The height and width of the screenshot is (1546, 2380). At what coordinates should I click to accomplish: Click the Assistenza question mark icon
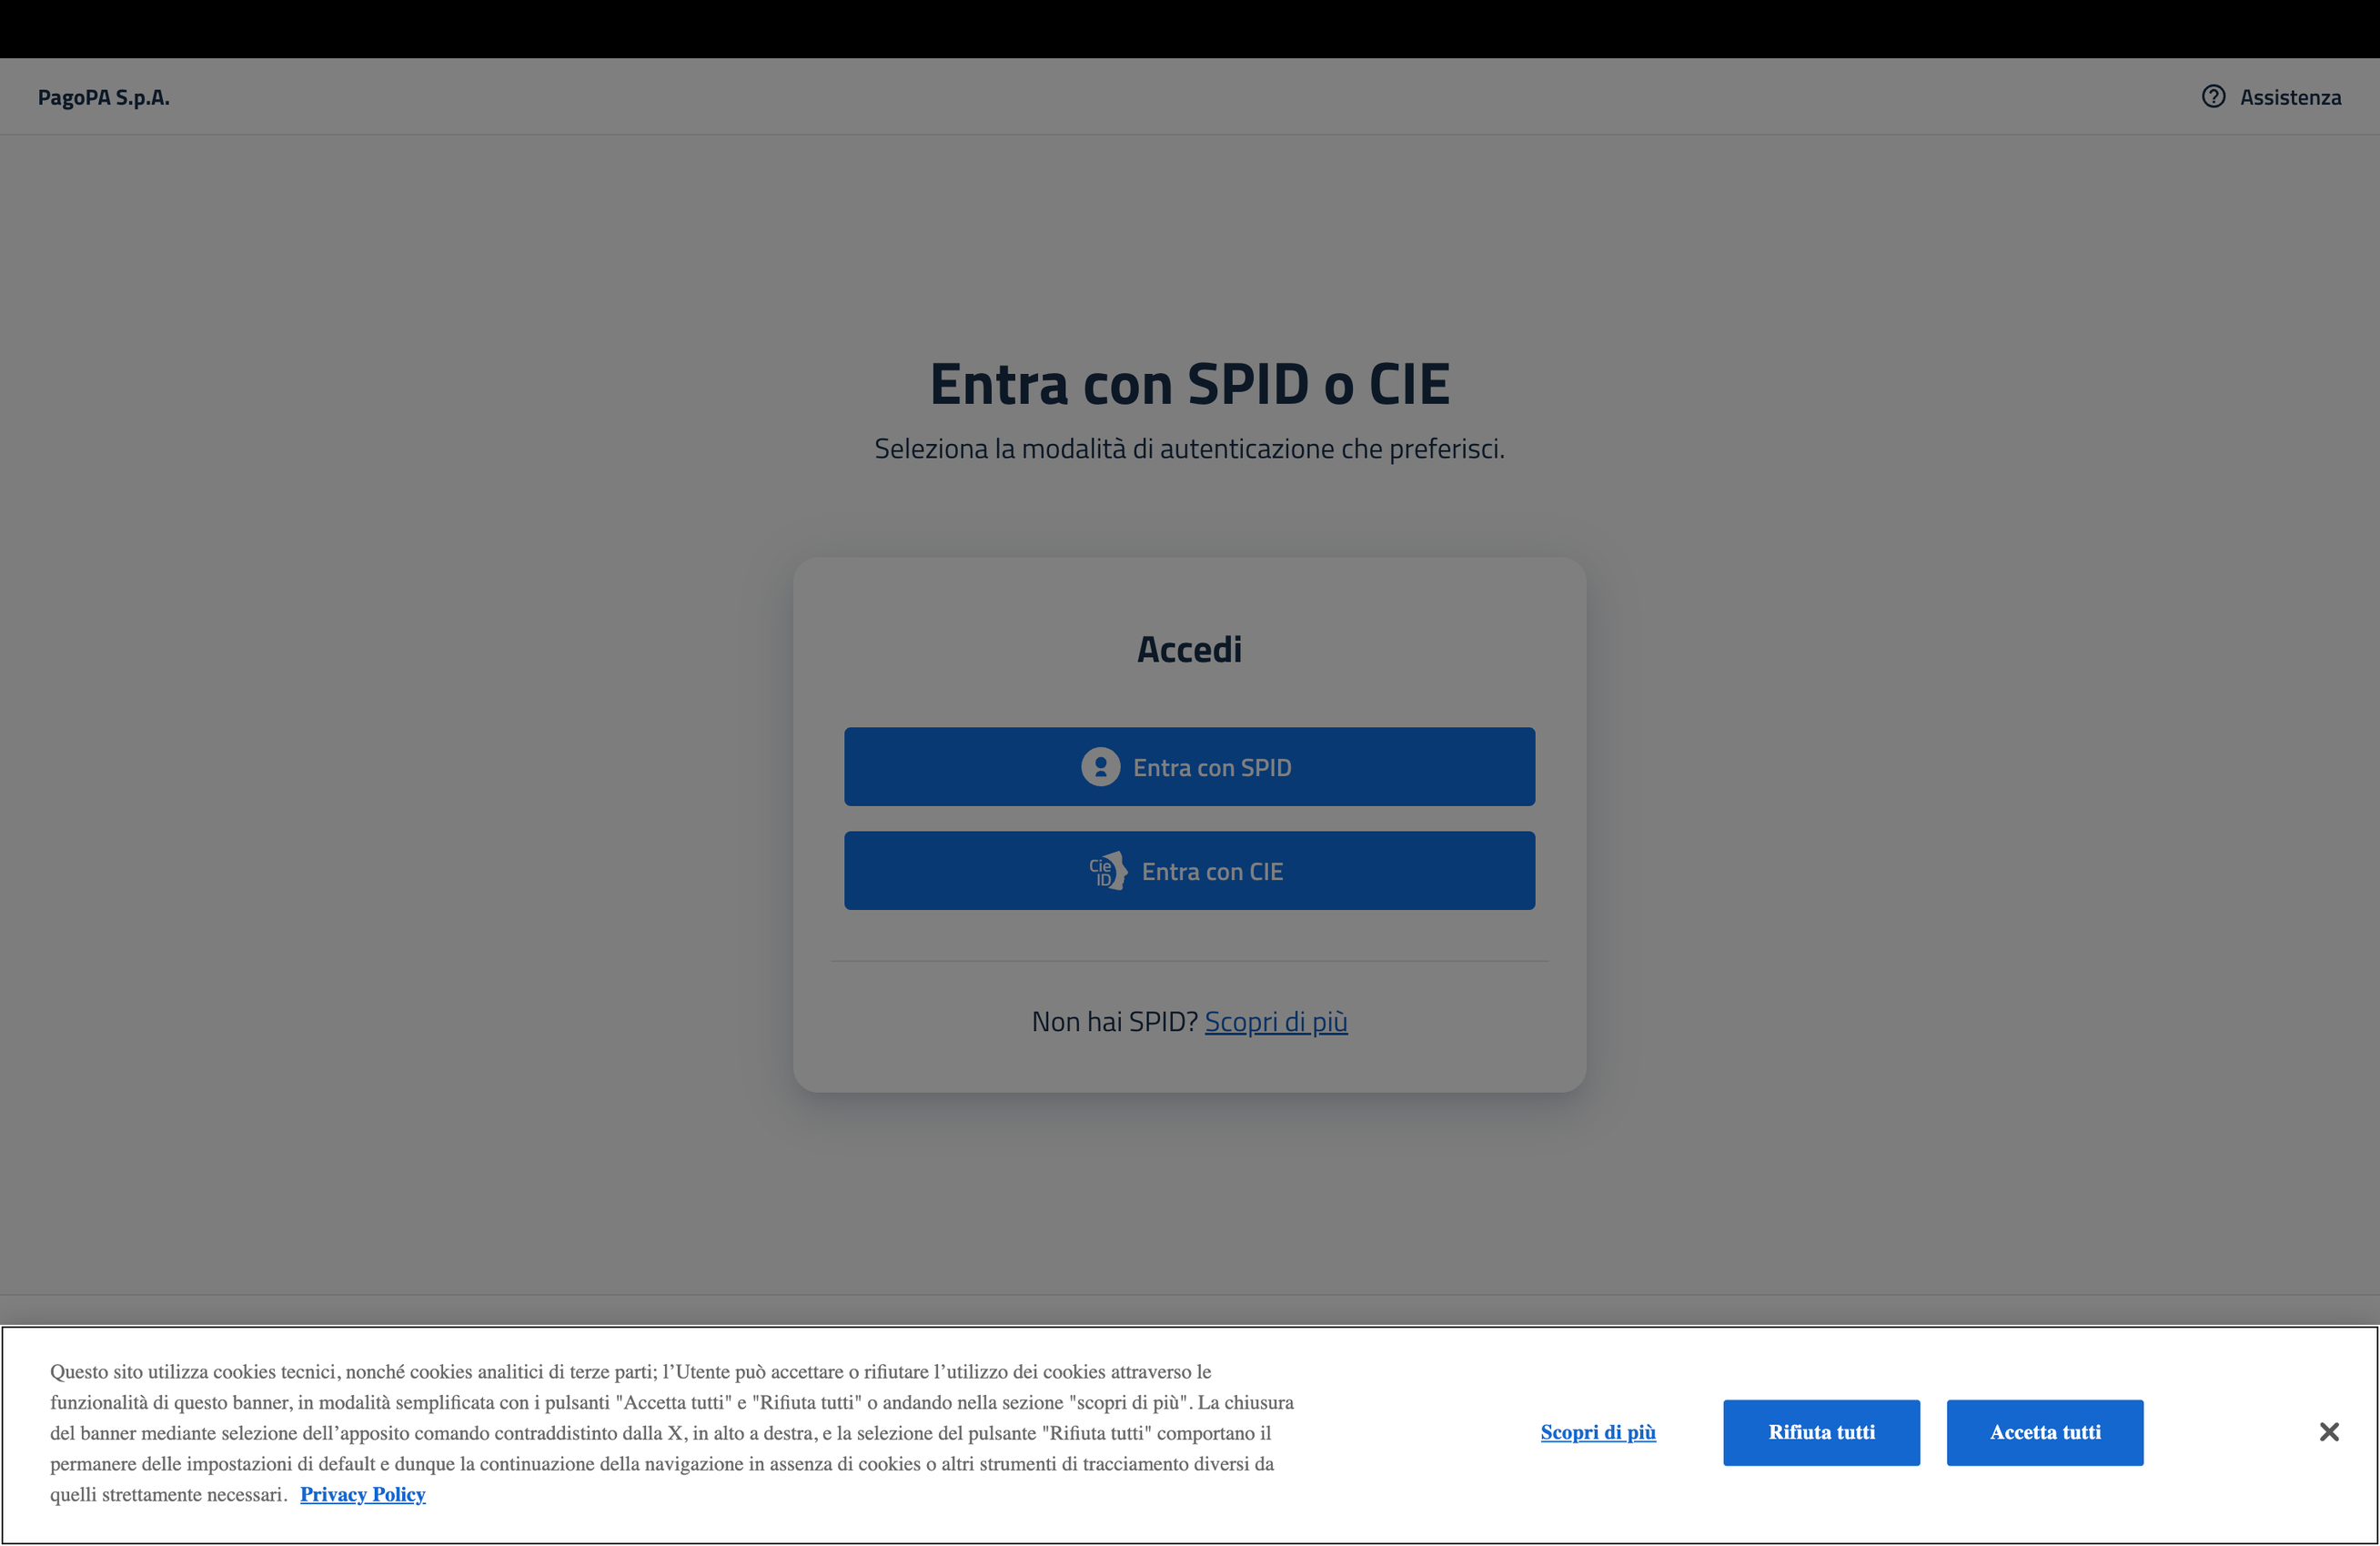(x=2213, y=97)
